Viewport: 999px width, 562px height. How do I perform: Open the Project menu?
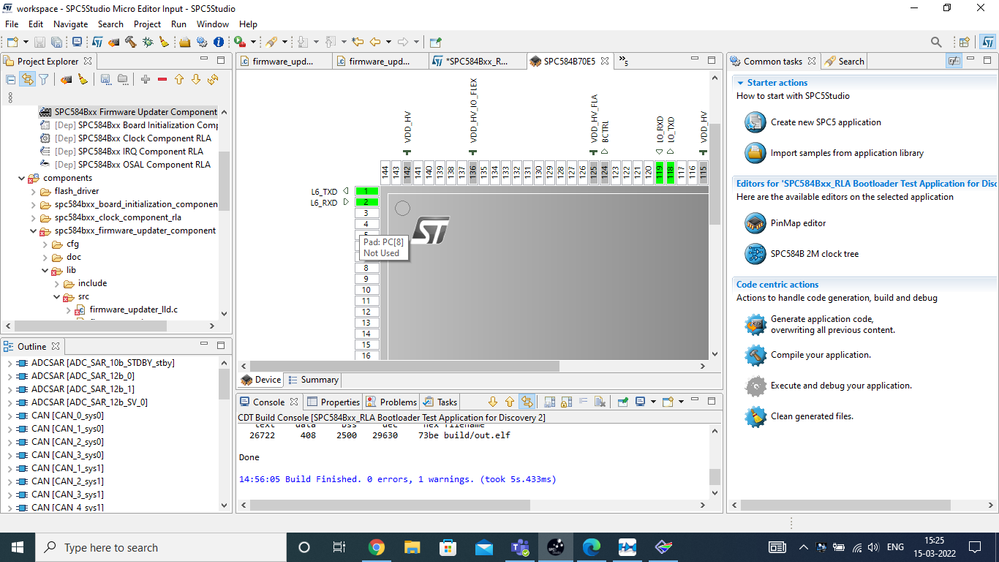pyautogui.click(x=147, y=24)
